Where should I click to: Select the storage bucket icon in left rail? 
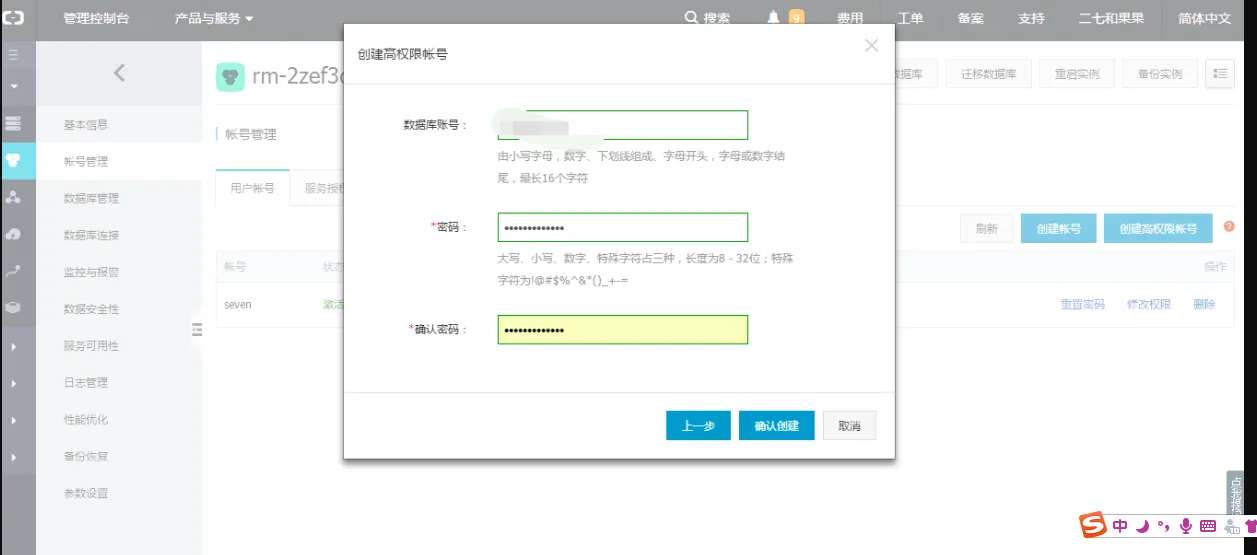13,308
